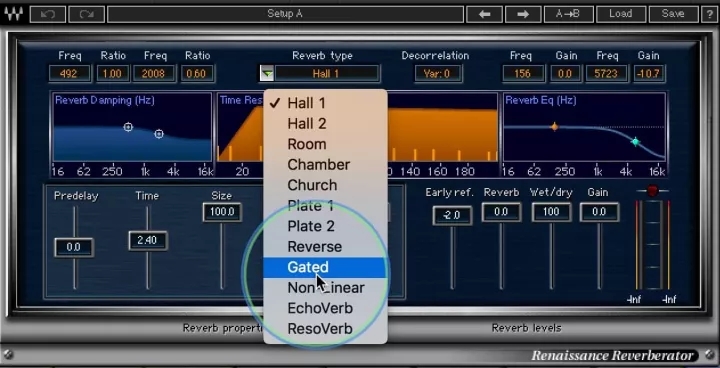Click the undo arrow icon
The width and height of the screenshot is (720, 368).
48,14
